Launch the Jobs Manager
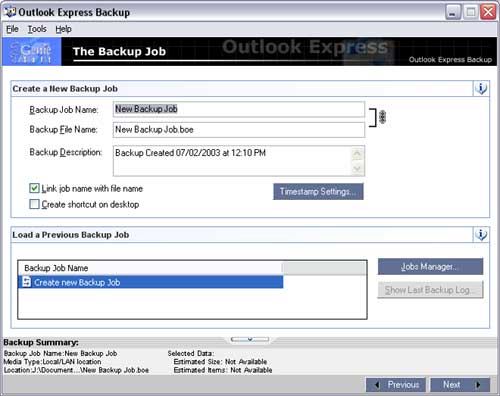This screenshot has height=396, width=500. pos(430,267)
